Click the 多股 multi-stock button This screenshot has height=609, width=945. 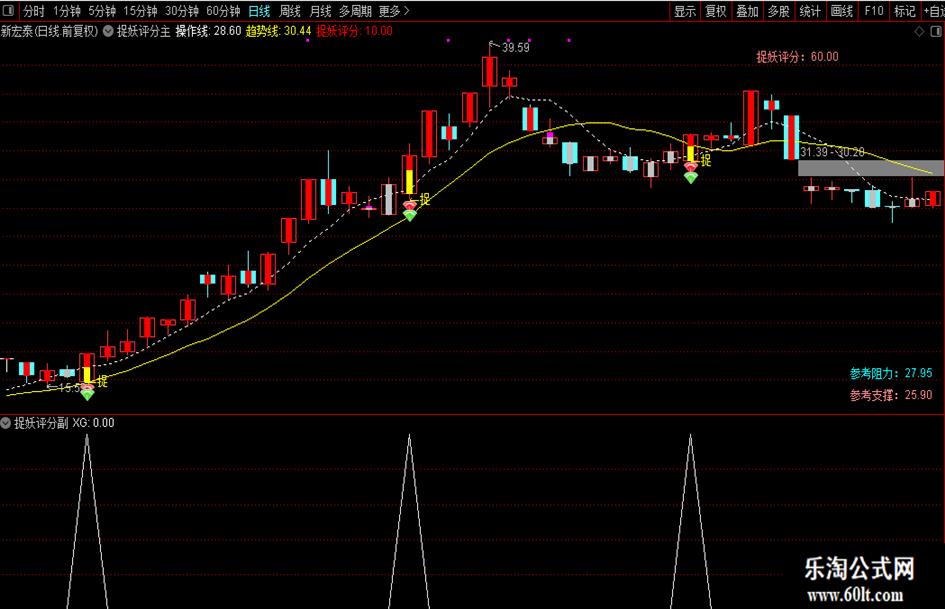tap(779, 11)
